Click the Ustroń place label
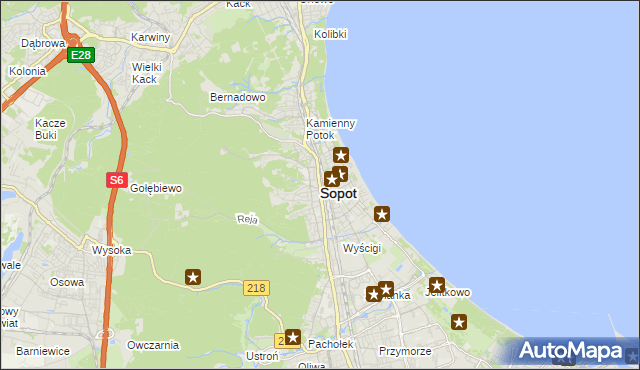The image size is (640, 370). click(x=262, y=356)
